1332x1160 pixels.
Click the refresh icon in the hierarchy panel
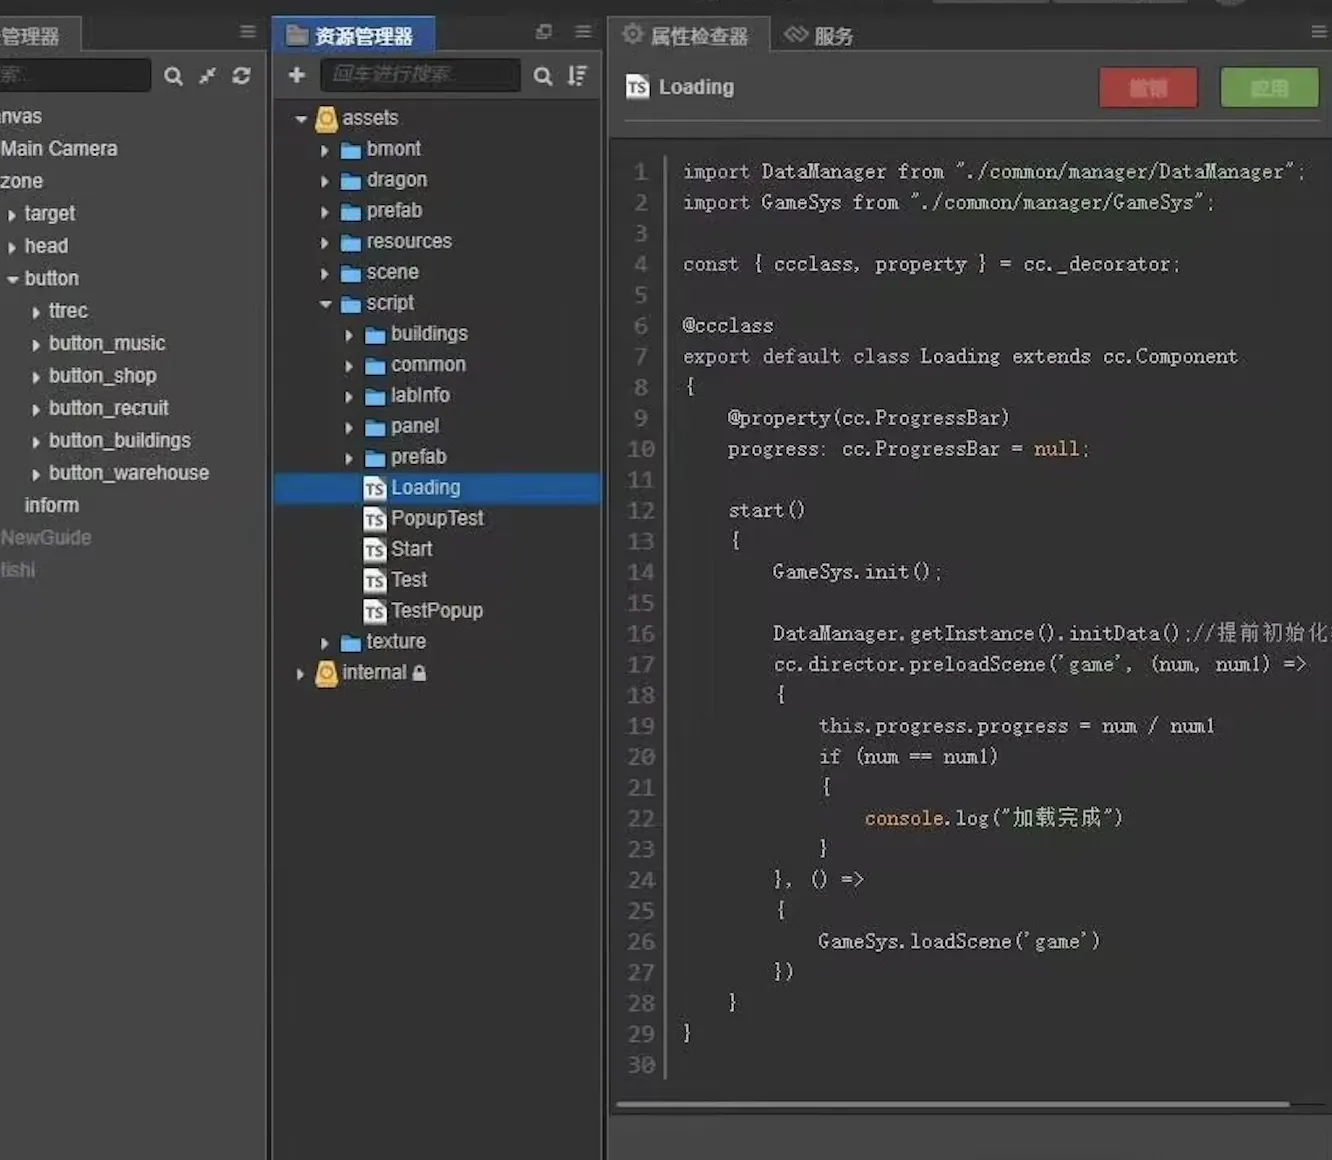click(241, 76)
